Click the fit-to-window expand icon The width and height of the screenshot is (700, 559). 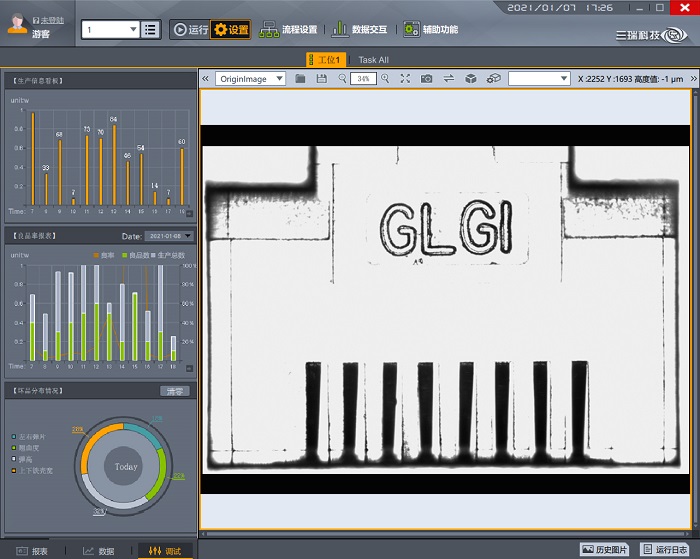pos(405,78)
